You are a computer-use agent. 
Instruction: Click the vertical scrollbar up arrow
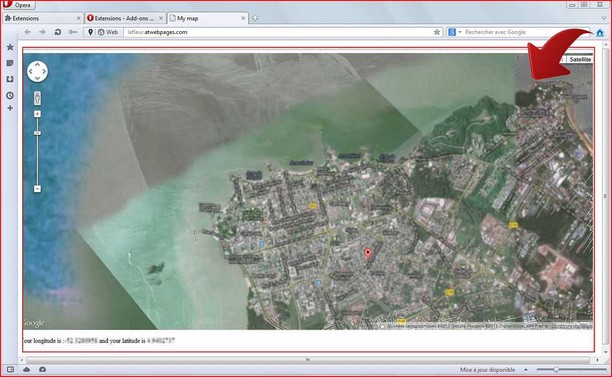(605, 46)
